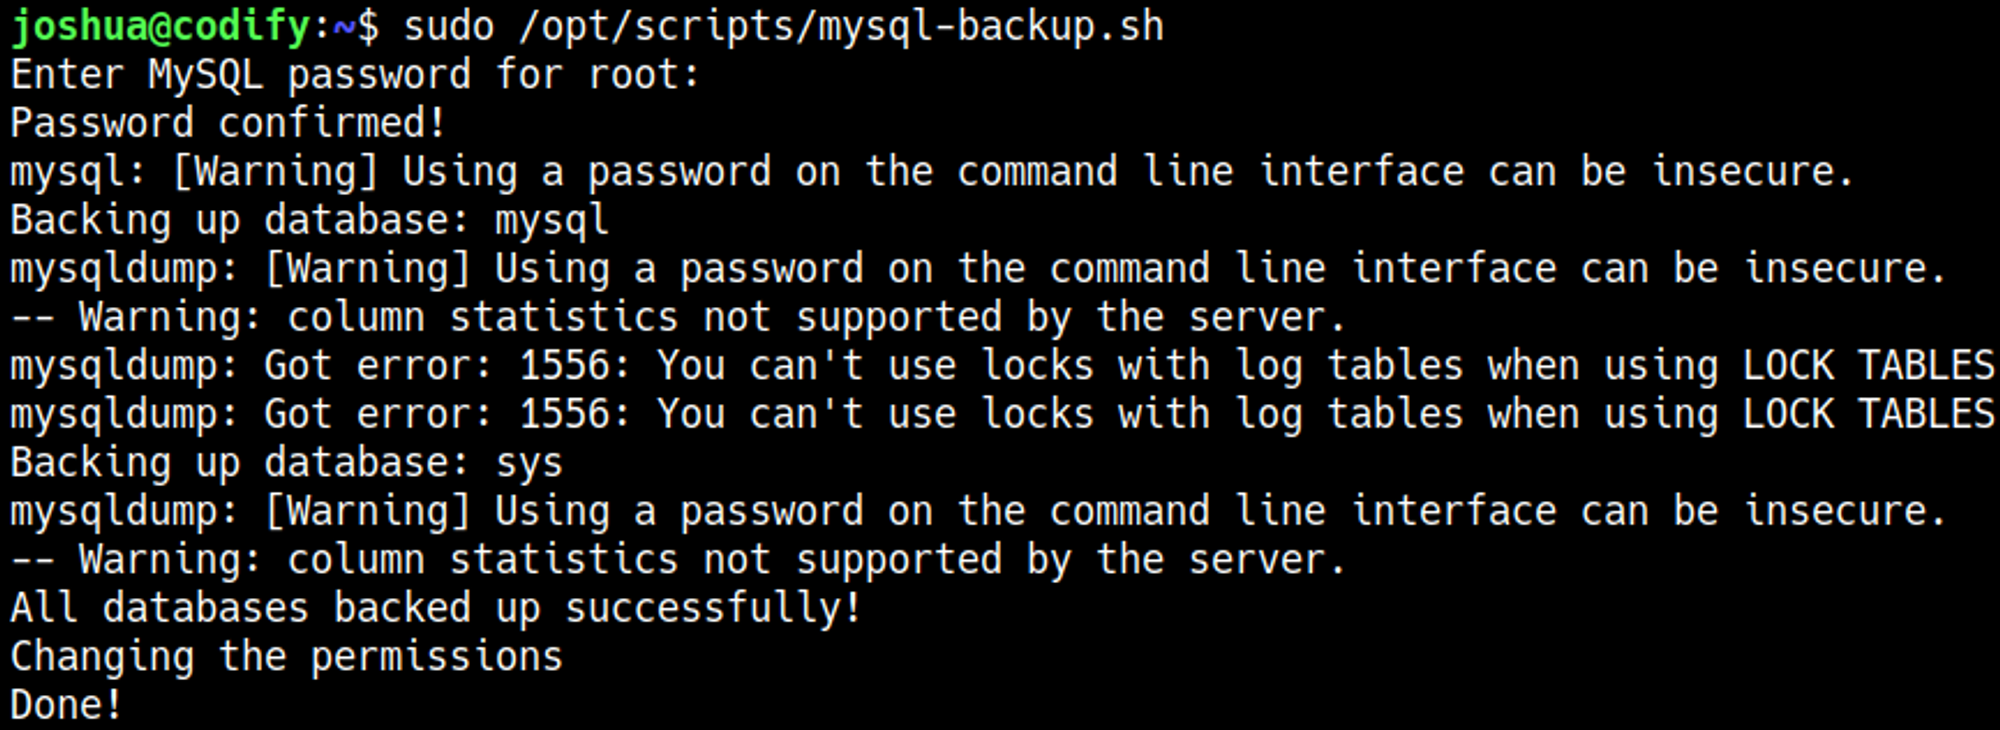Screen dimensions: 2000x730
Task: Click the "Enter MySQL password for root:" prompt
Action: tap(355, 76)
